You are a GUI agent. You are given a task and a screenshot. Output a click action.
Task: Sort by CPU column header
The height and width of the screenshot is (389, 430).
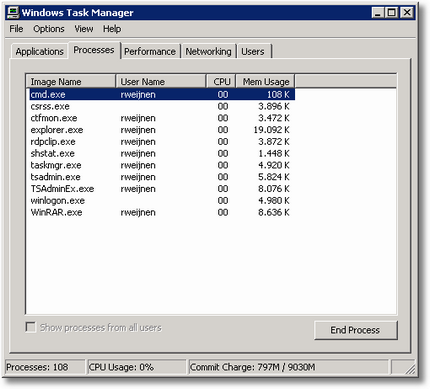click(x=221, y=82)
